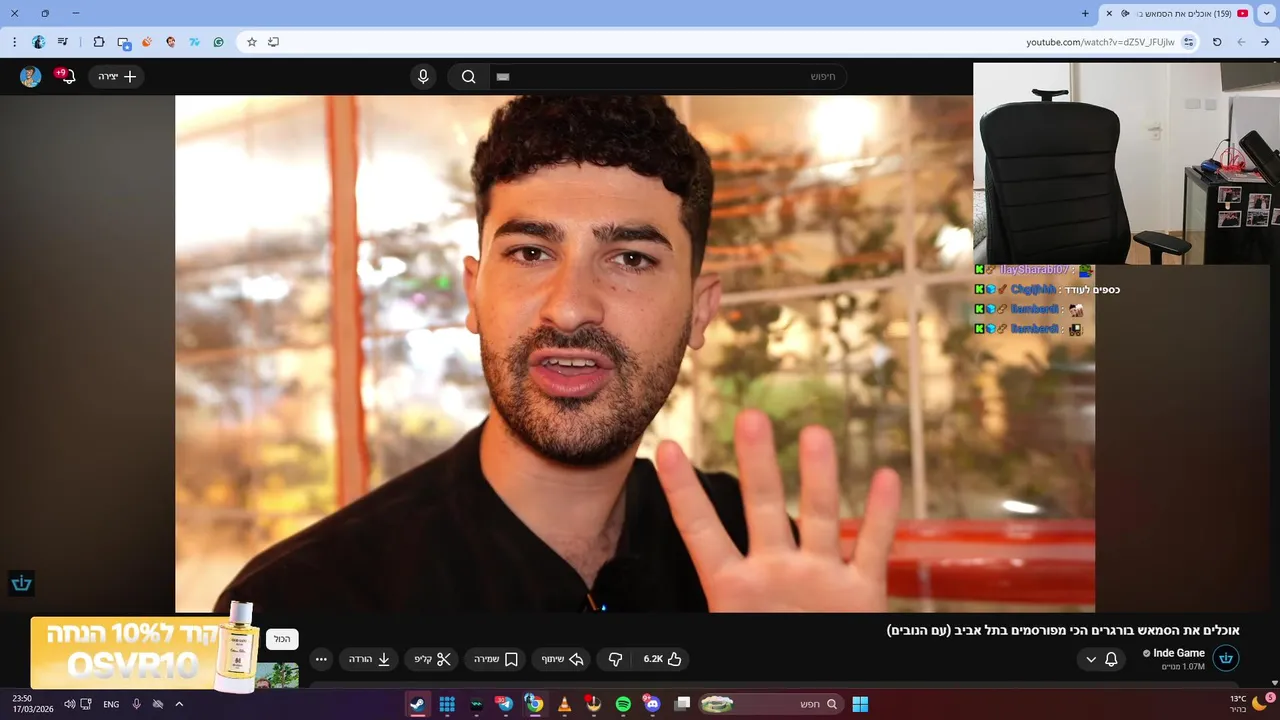Open the YouTube notifications bell
The height and width of the screenshot is (720, 1280).
click(x=68, y=77)
